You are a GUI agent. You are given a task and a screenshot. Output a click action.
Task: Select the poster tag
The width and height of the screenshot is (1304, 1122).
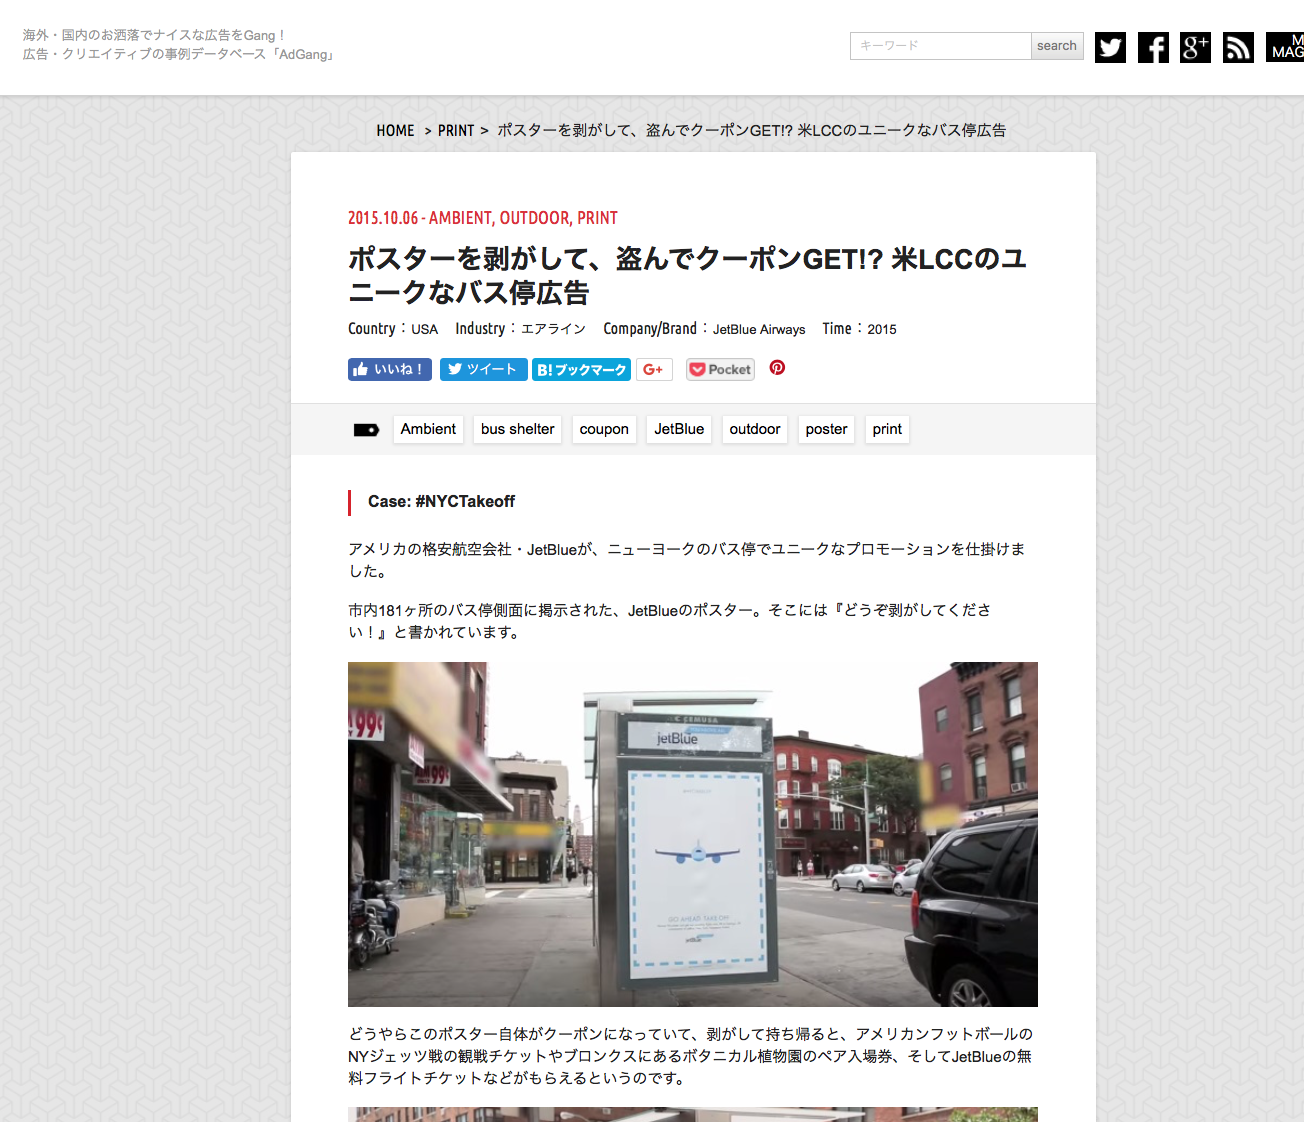826,429
